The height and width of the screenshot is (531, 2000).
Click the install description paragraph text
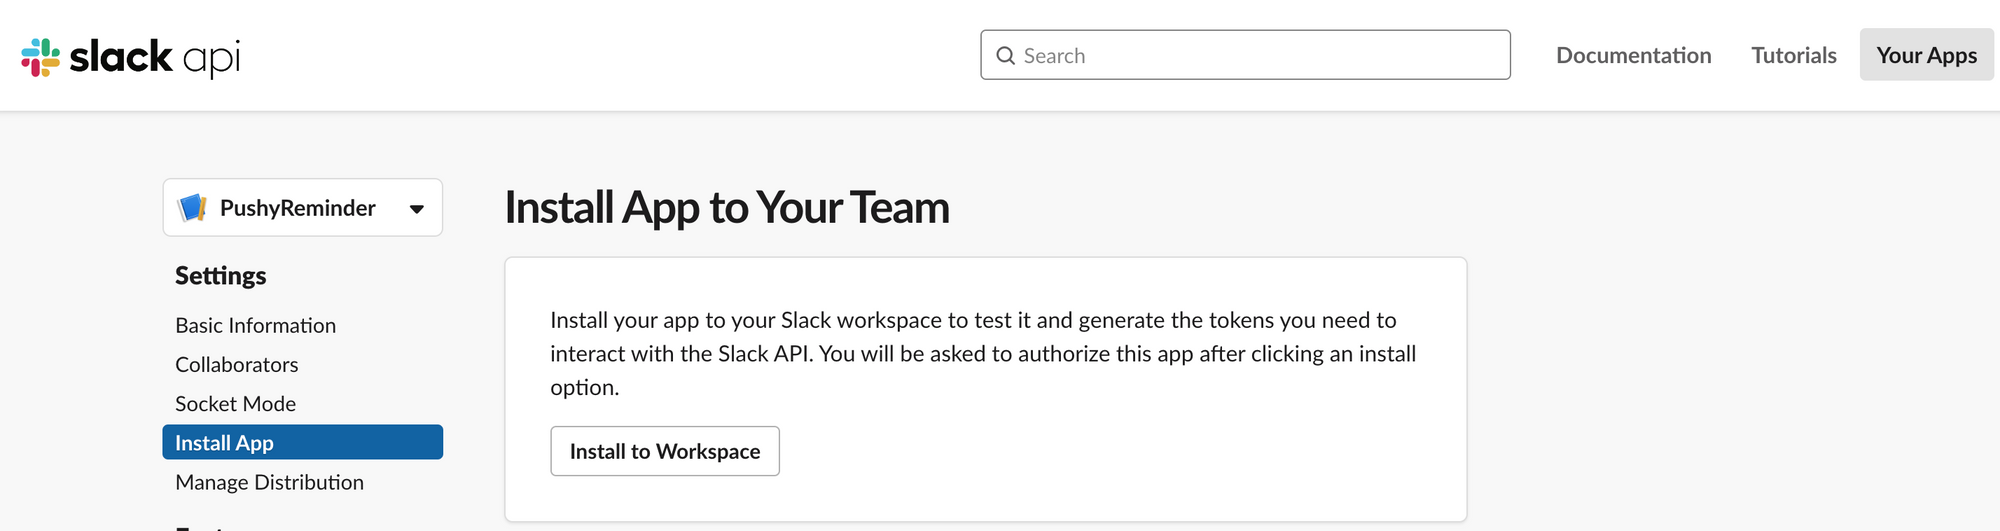tap(983, 353)
